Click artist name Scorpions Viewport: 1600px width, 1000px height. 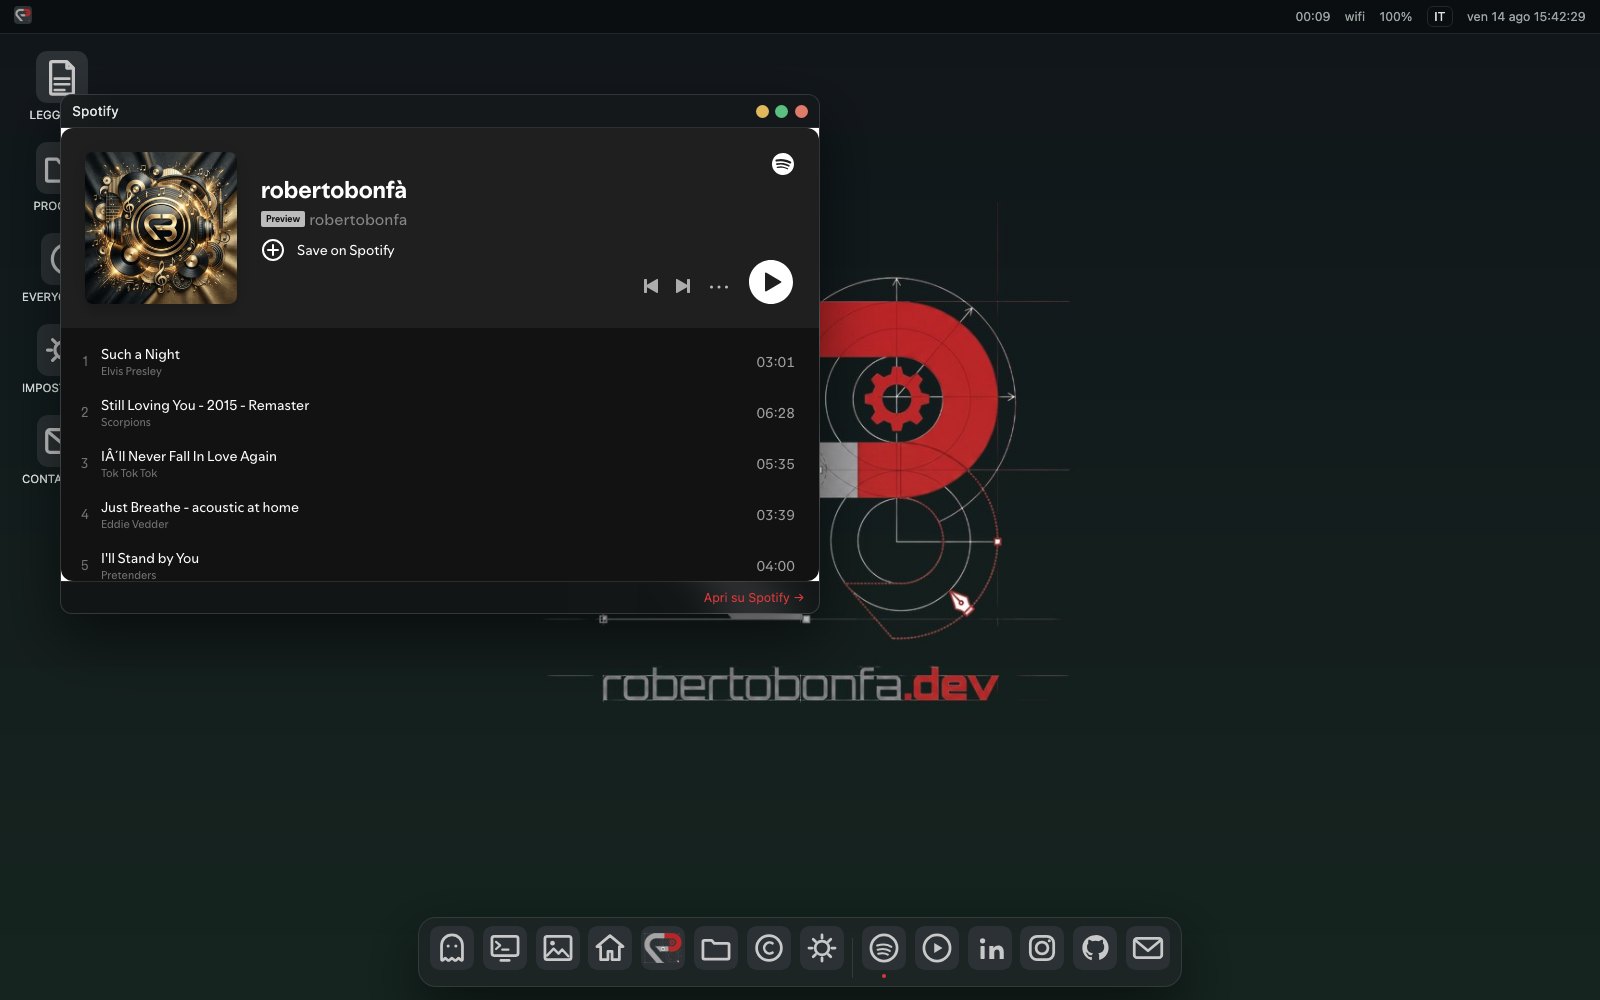tap(126, 422)
